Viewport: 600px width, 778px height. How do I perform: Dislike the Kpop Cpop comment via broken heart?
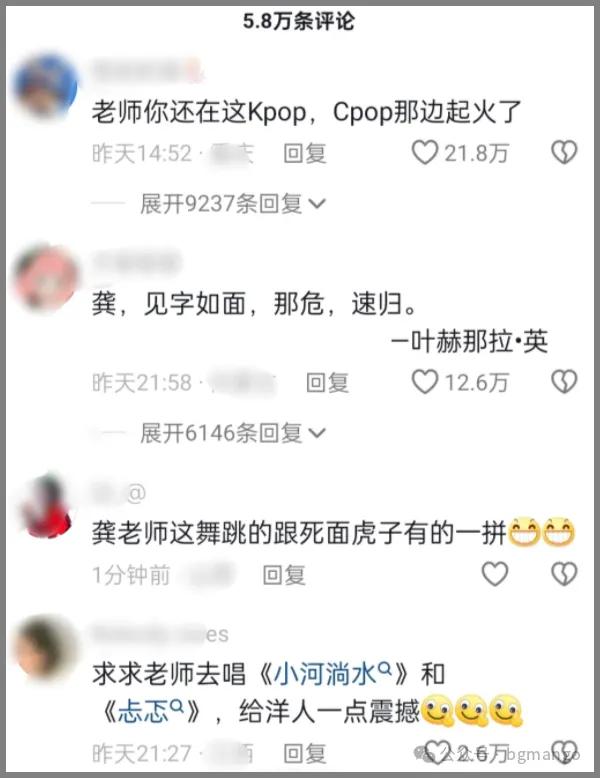[x=564, y=152]
